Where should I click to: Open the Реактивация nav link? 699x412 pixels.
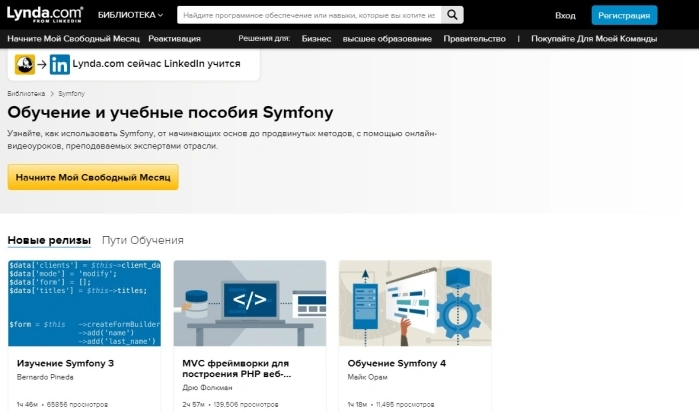point(174,39)
